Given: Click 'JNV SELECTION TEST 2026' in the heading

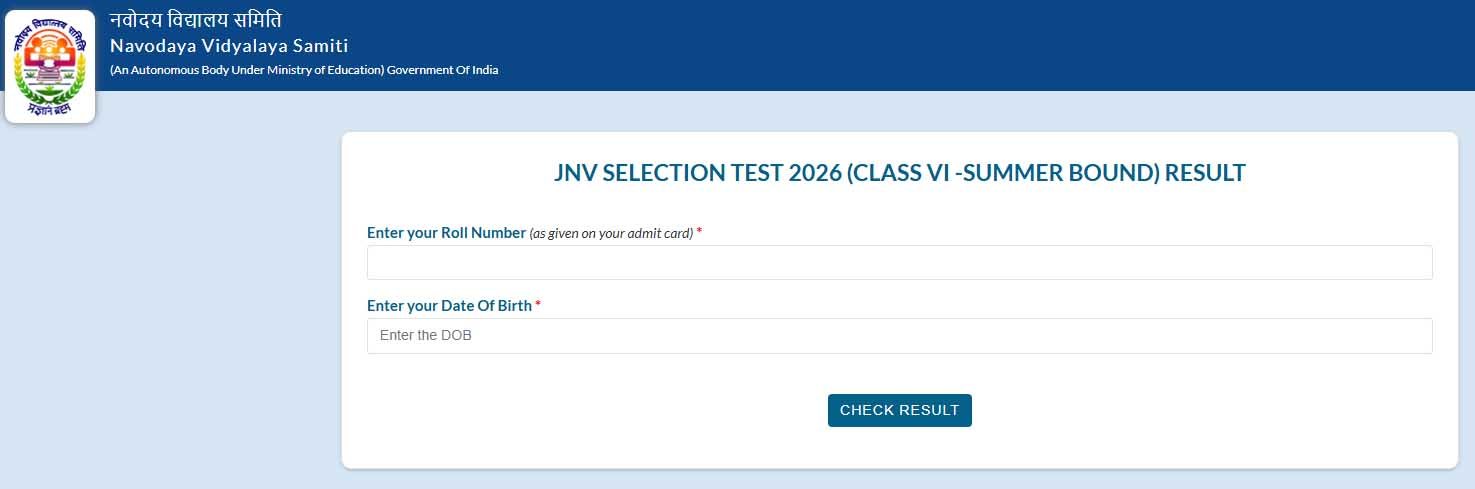Looking at the screenshot, I should pyautogui.click(x=697, y=173).
